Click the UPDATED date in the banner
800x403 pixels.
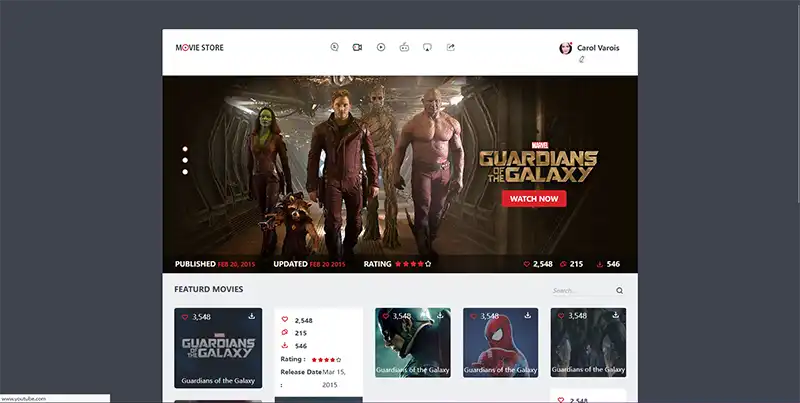pos(328,264)
